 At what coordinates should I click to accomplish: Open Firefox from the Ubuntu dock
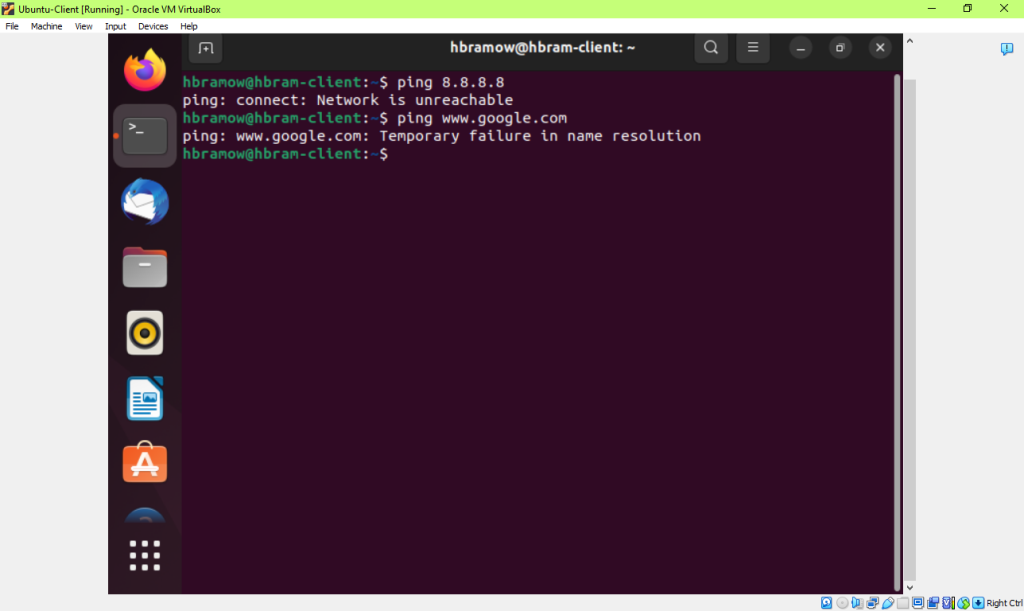[x=144, y=70]
